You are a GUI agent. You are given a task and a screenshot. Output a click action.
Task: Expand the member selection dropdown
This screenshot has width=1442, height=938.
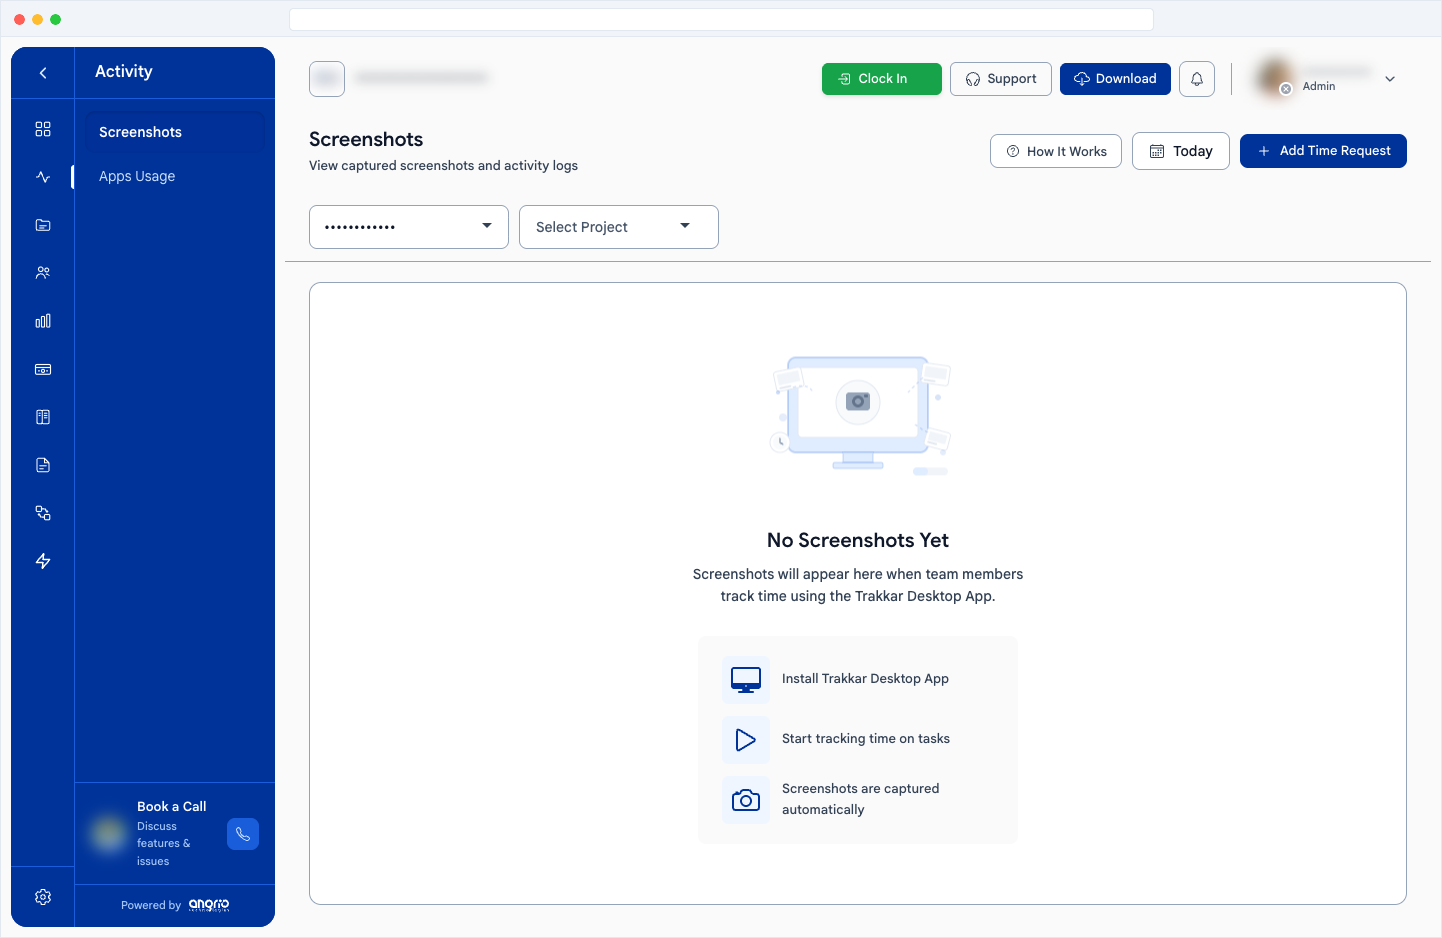coord(408,227)
